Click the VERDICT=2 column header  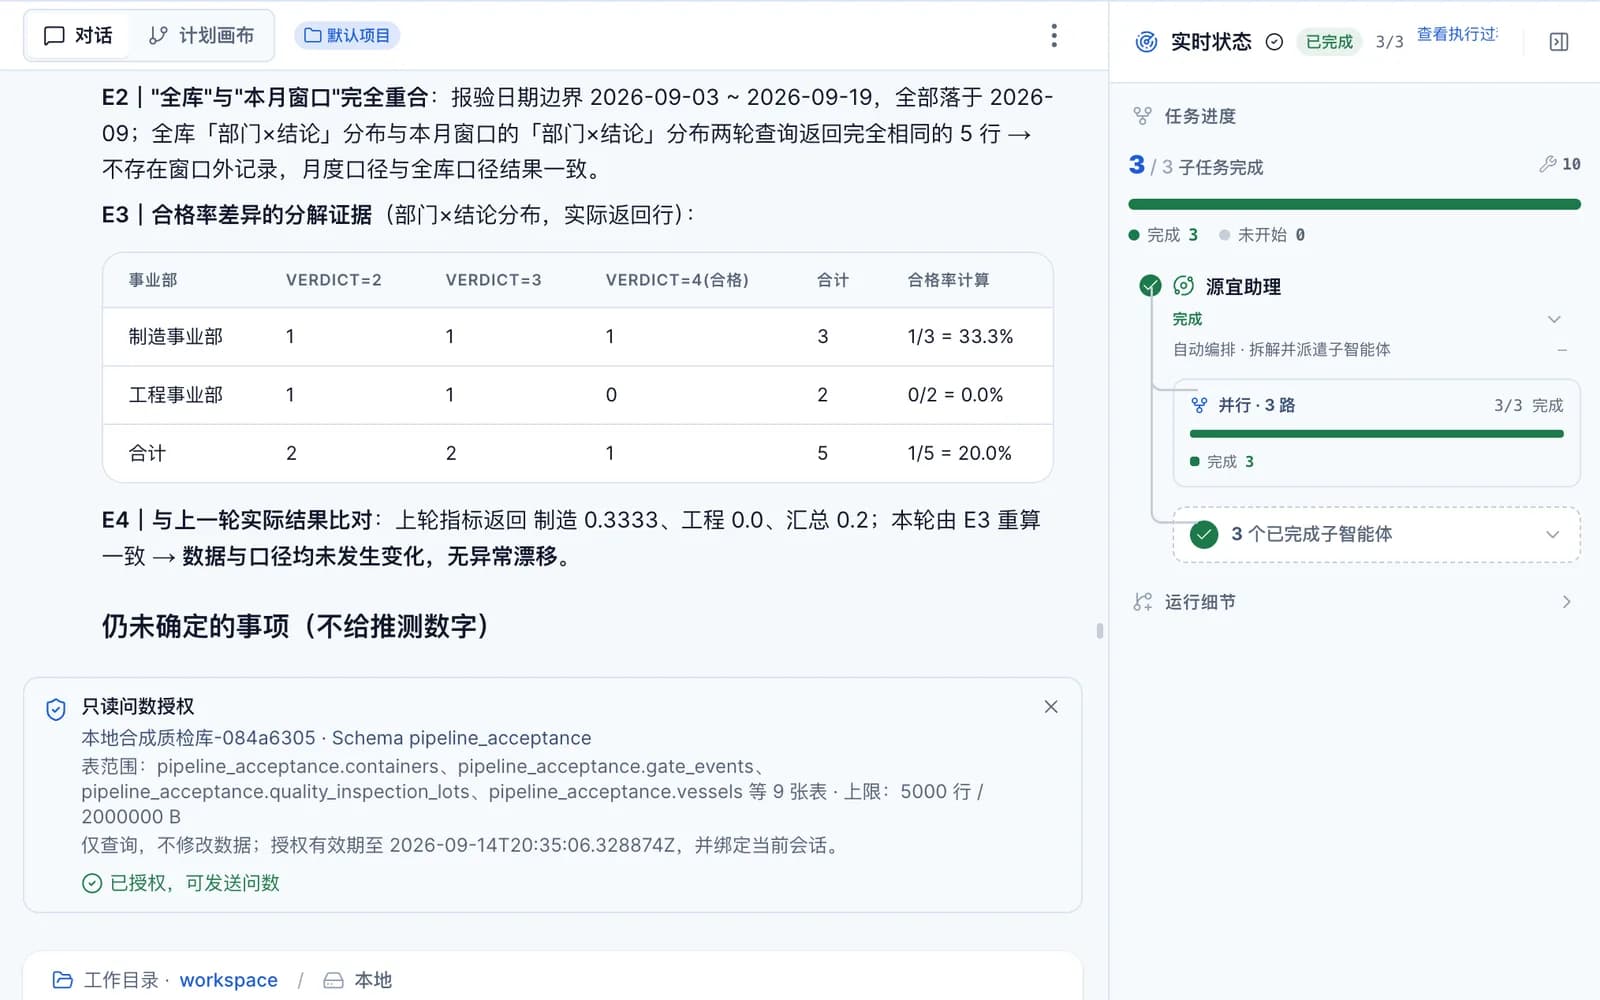334,280
